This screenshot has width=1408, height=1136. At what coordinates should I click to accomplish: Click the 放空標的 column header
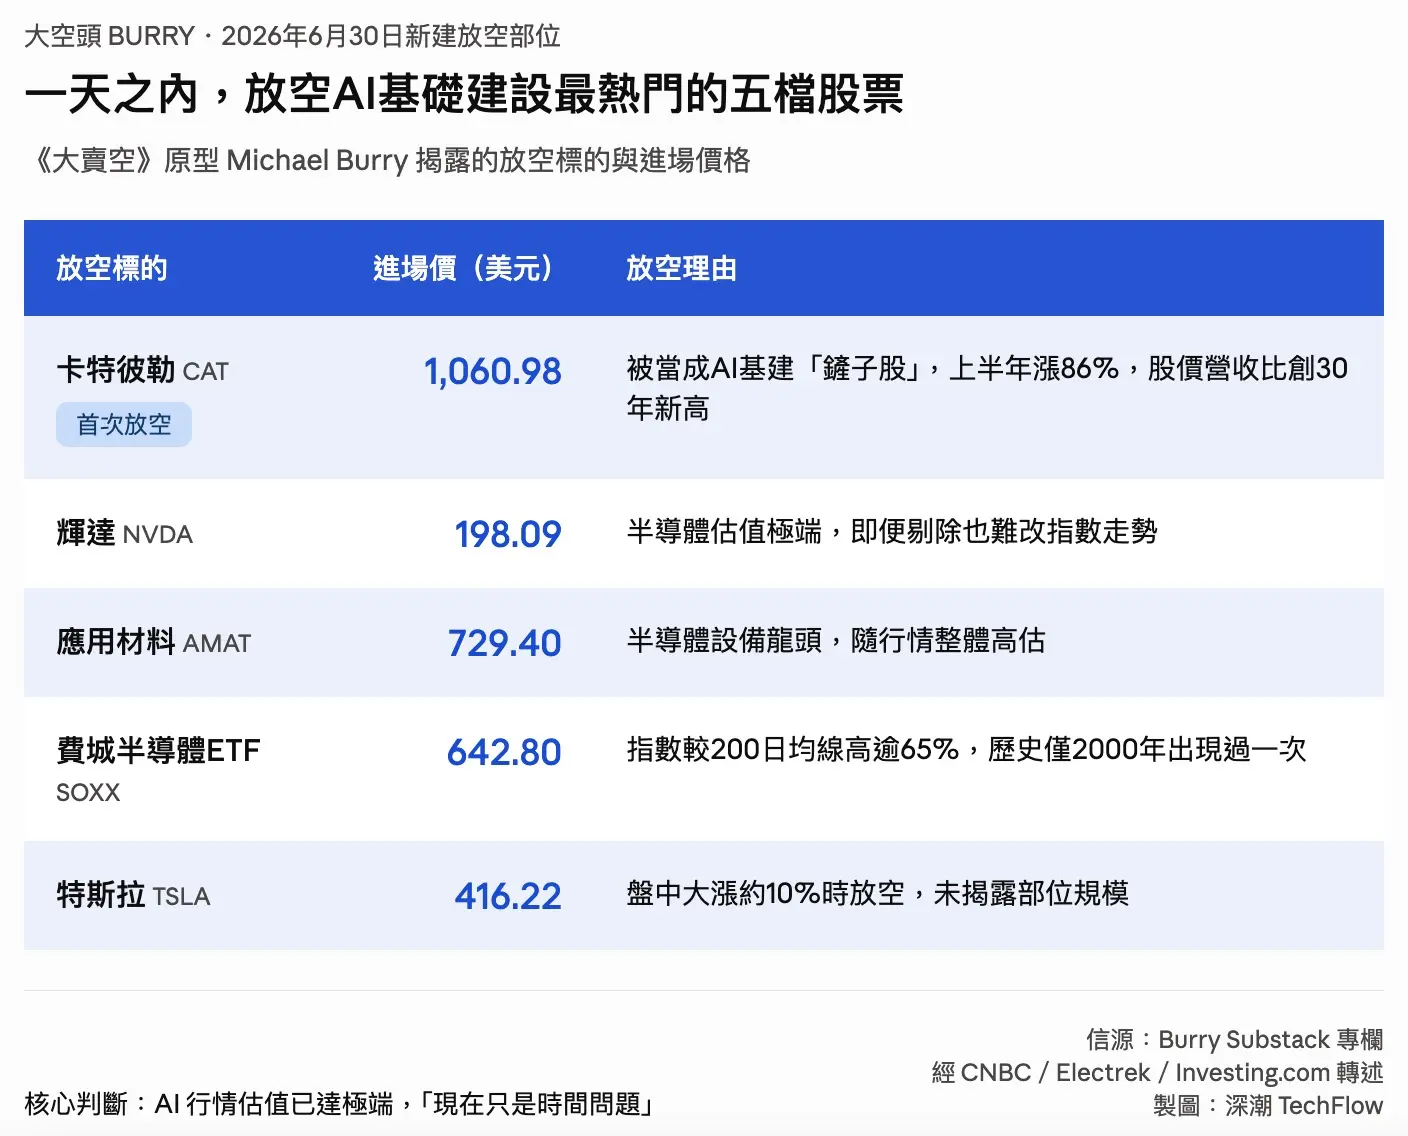(x=112, y=268)
